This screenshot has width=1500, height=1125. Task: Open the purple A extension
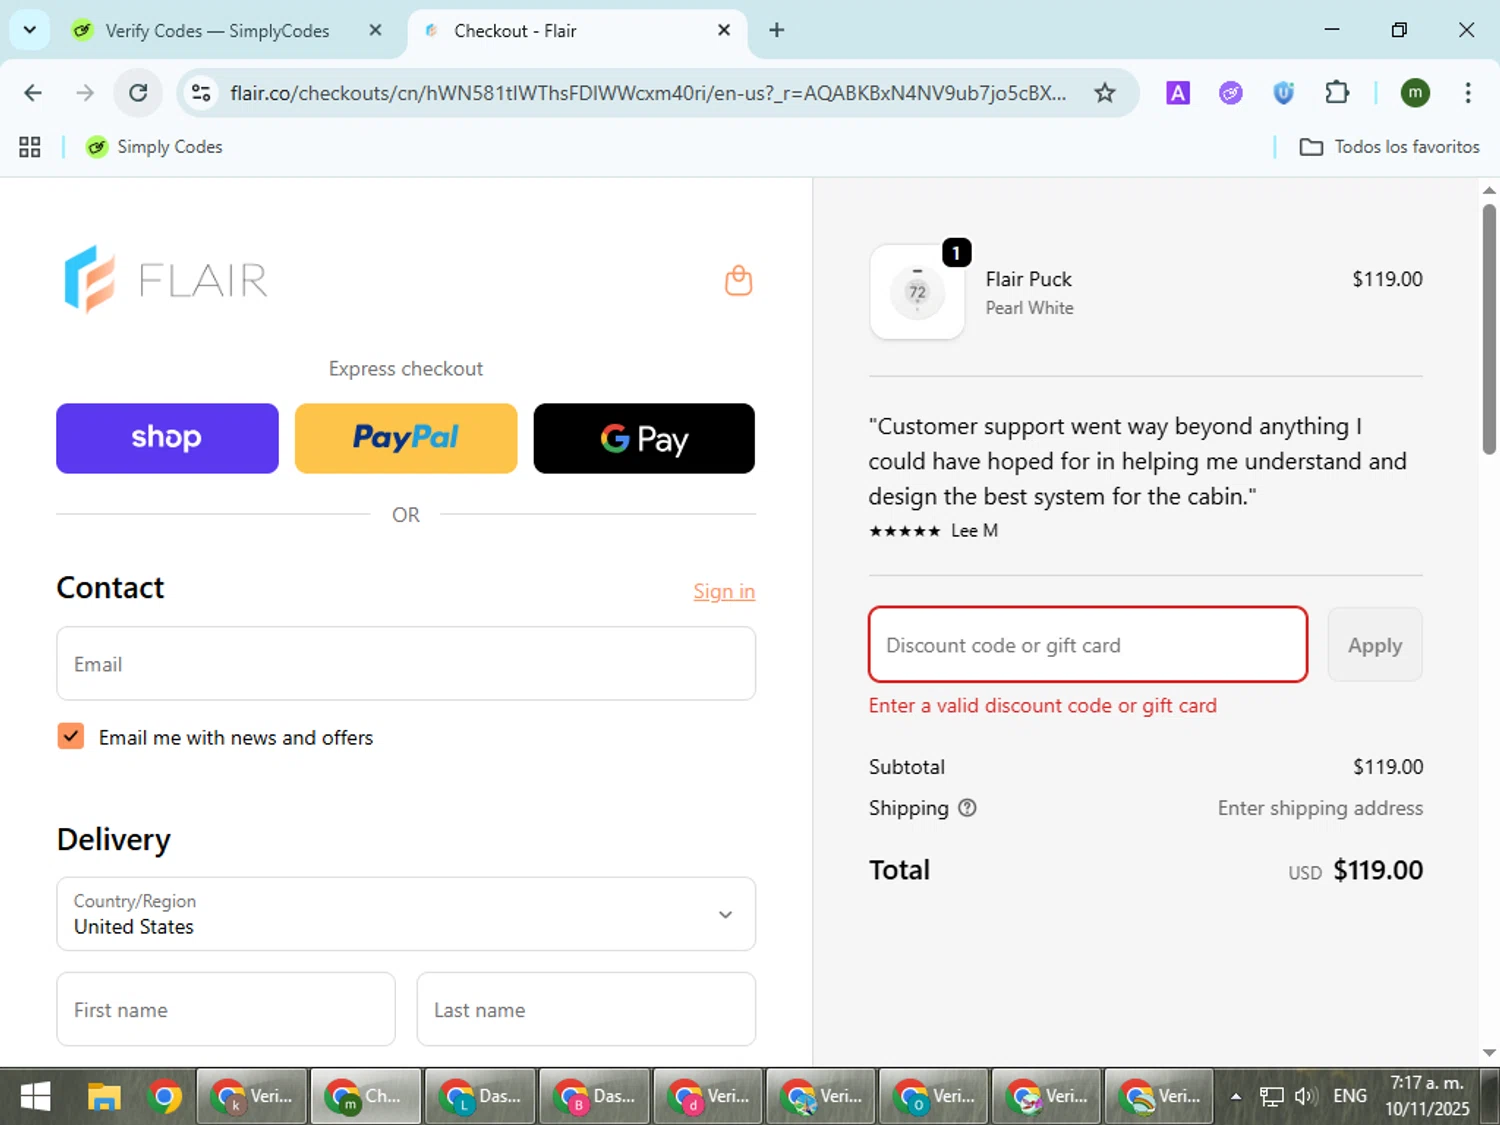point(1178,93)
